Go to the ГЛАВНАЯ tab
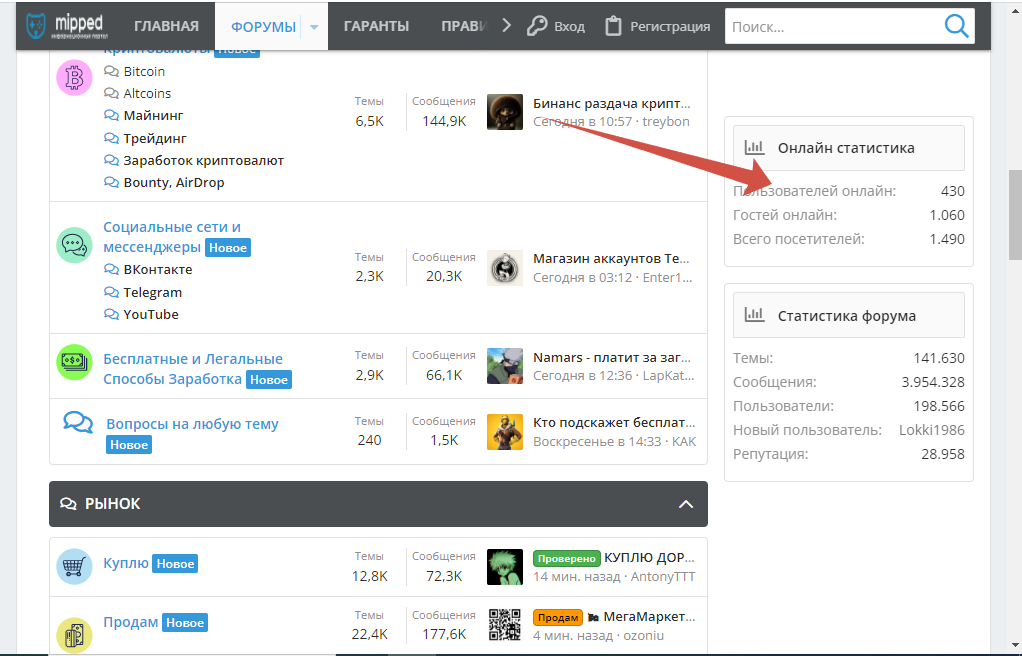Image resolution: width=1022 pixels, height=656 pixels. click(166, 27)
